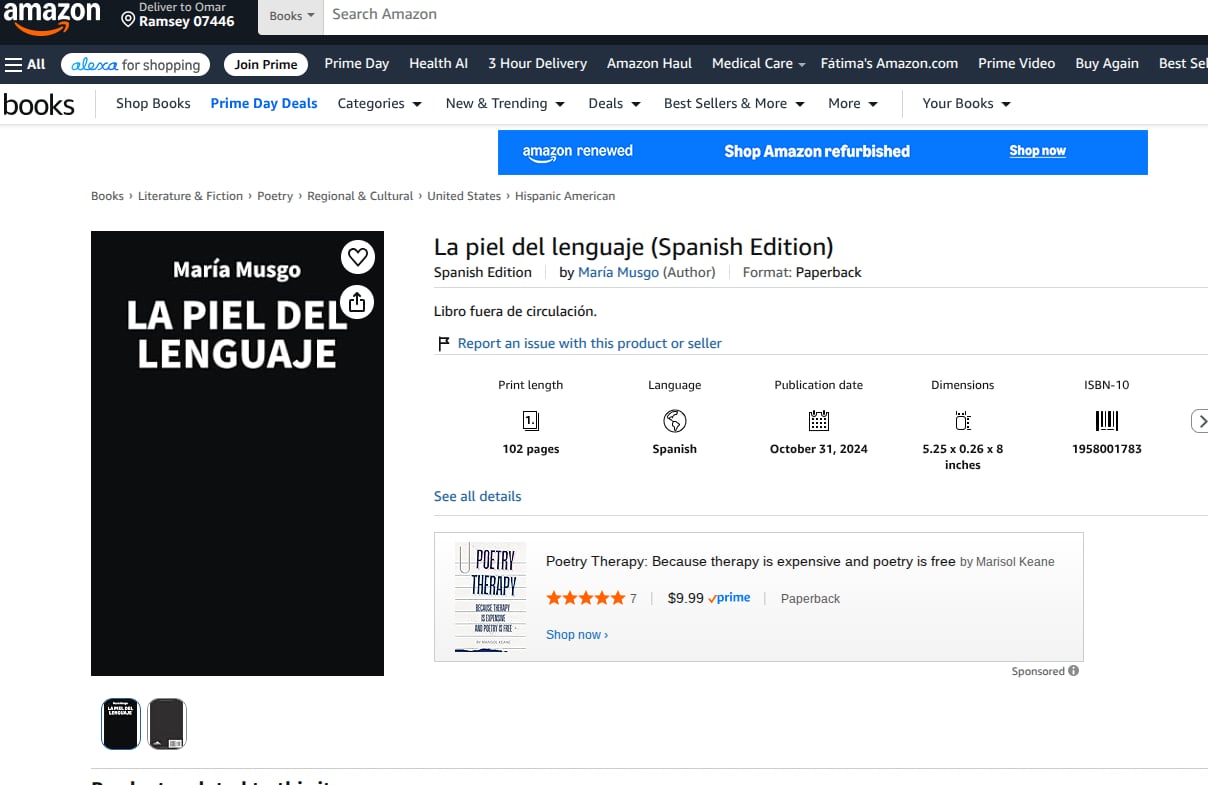Open Amazon Haul navigation item

(649, 63)
